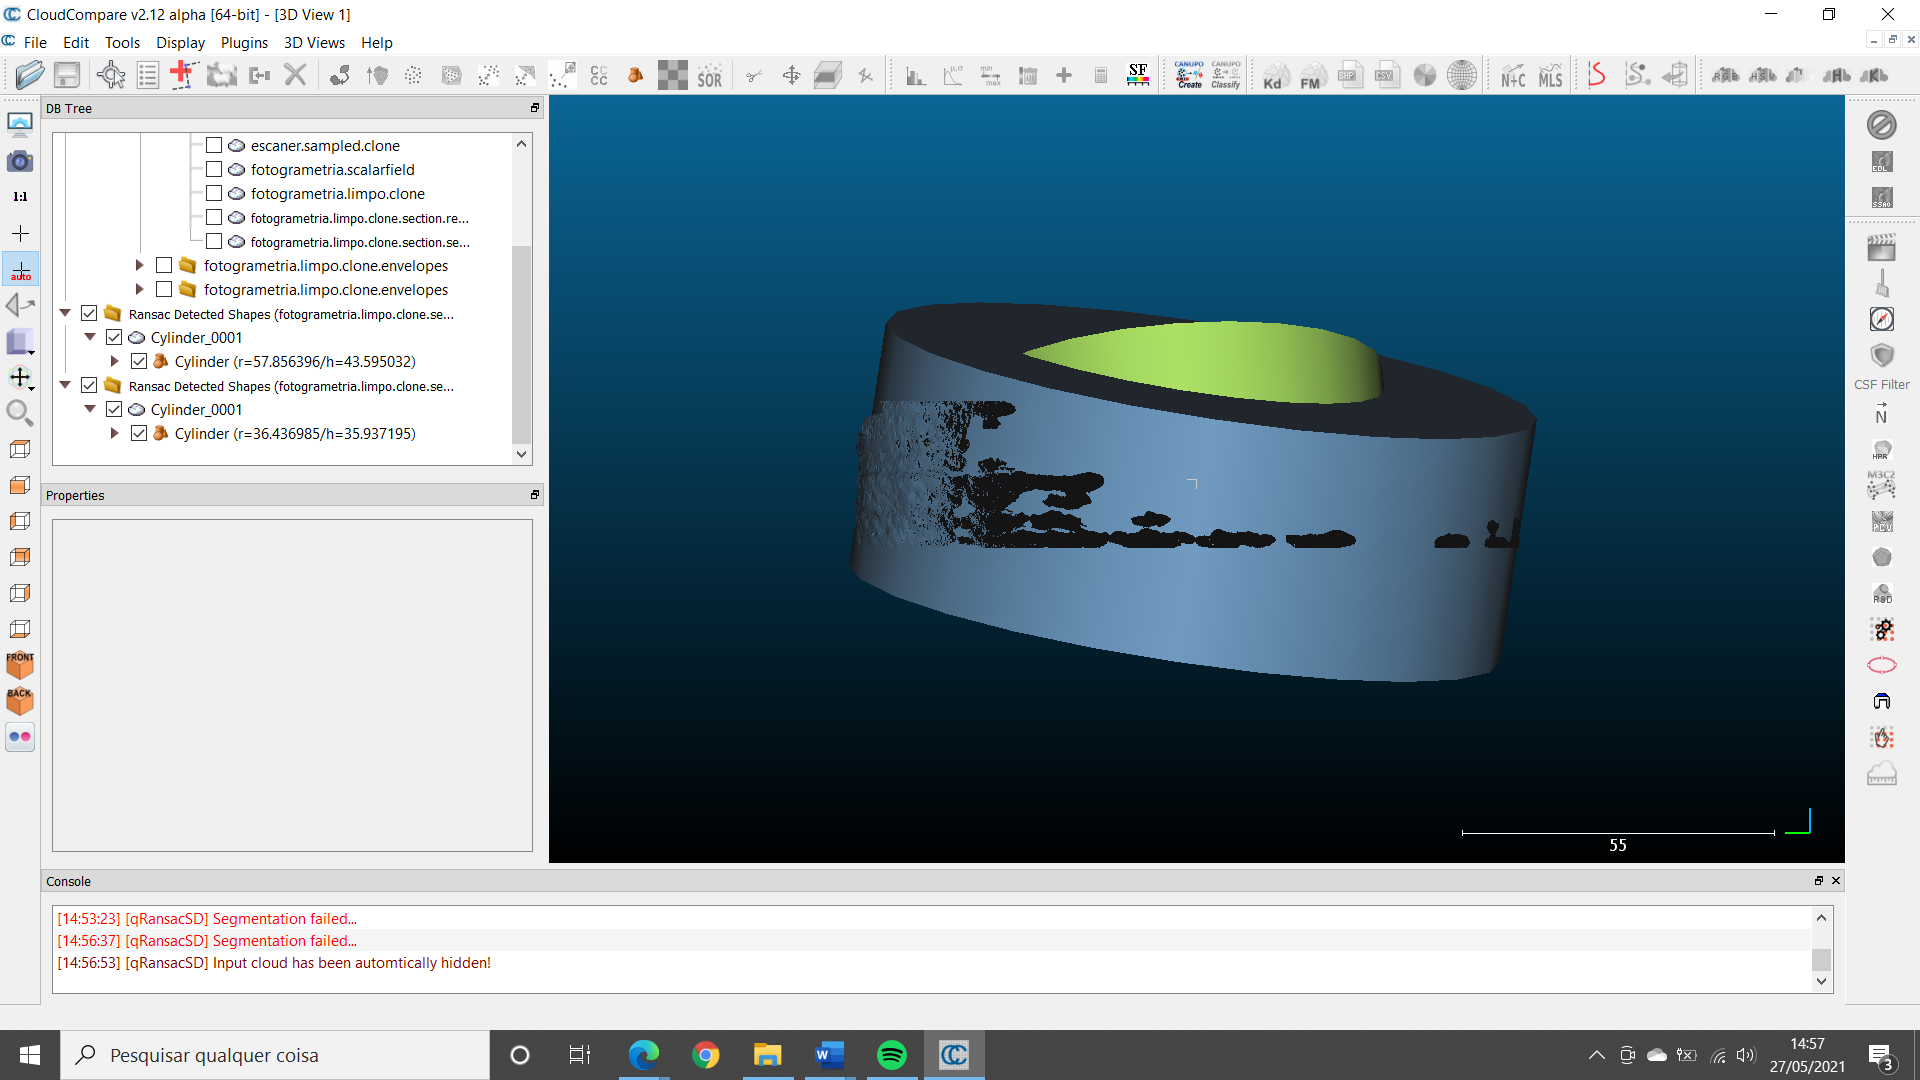The height and width of the screenshot is (1080, 1920).
Task: Disable the second Ransac Detected Shapes group
Action: click(x=88, y=385)
